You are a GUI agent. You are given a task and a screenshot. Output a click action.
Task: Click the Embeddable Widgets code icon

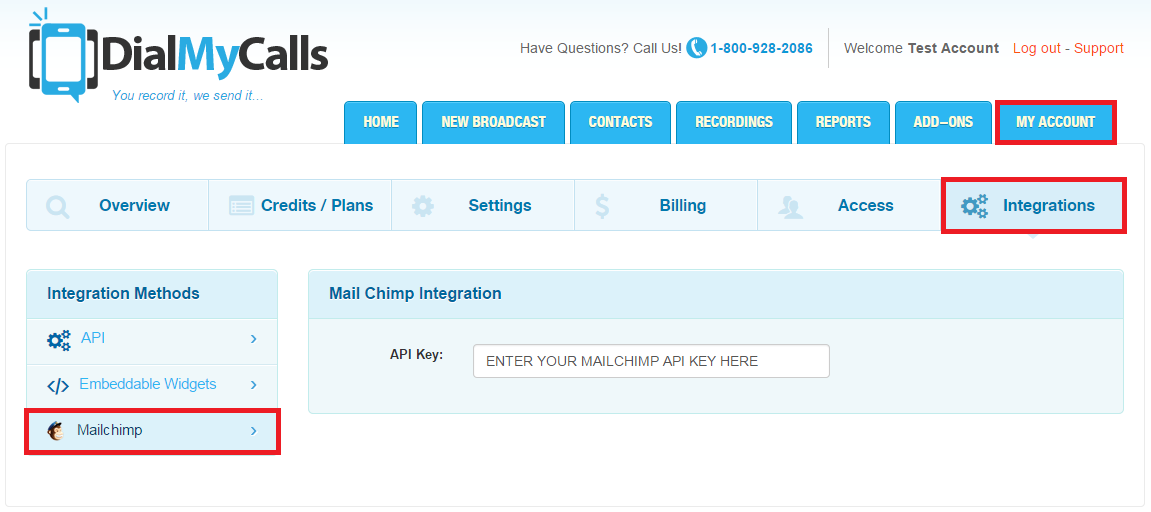tap(58, 385)
